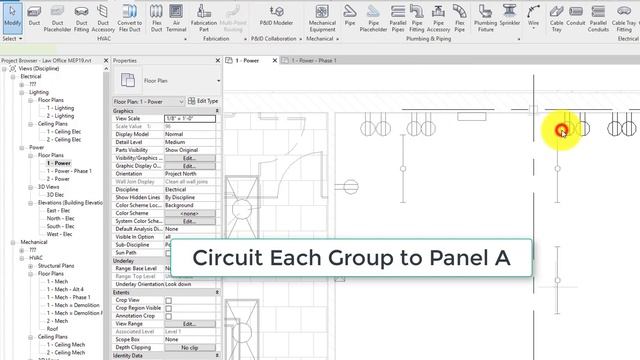Click the Color Scheme none button
Viewport: 640px width, 360px height.
(x=190, y=213)
